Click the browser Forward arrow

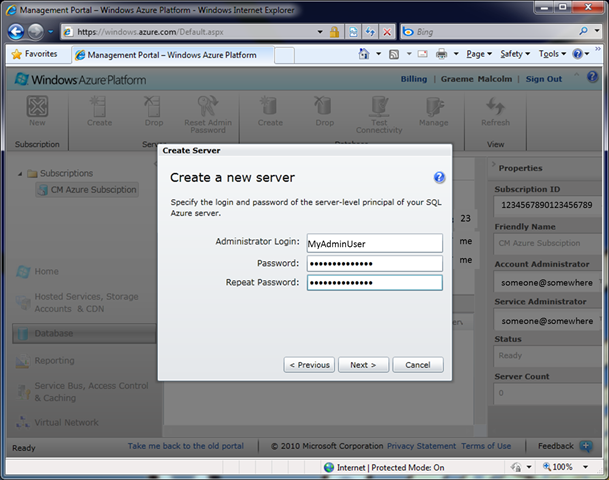[x=36, y=32]
